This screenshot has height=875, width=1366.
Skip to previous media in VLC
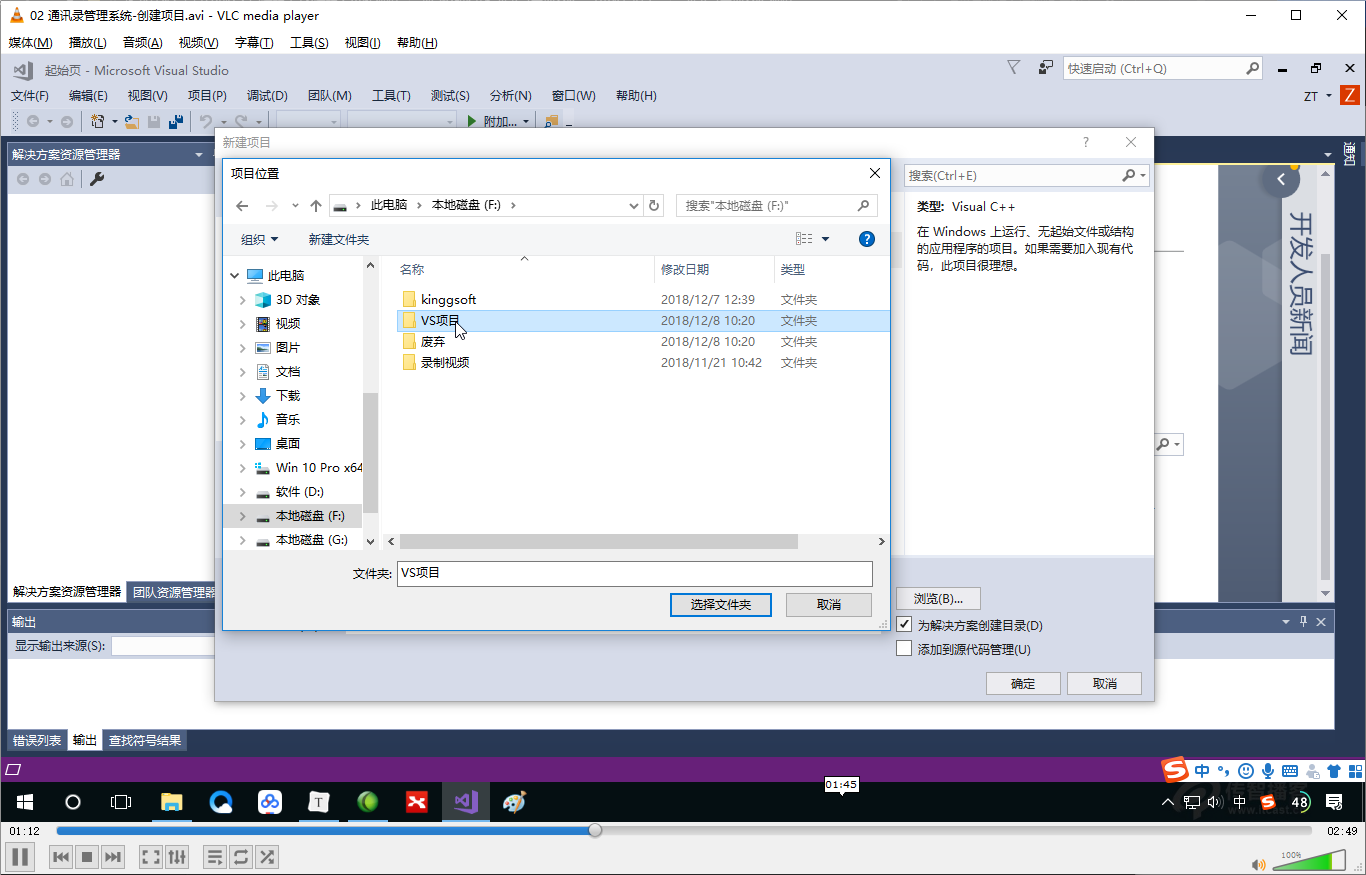61,857
